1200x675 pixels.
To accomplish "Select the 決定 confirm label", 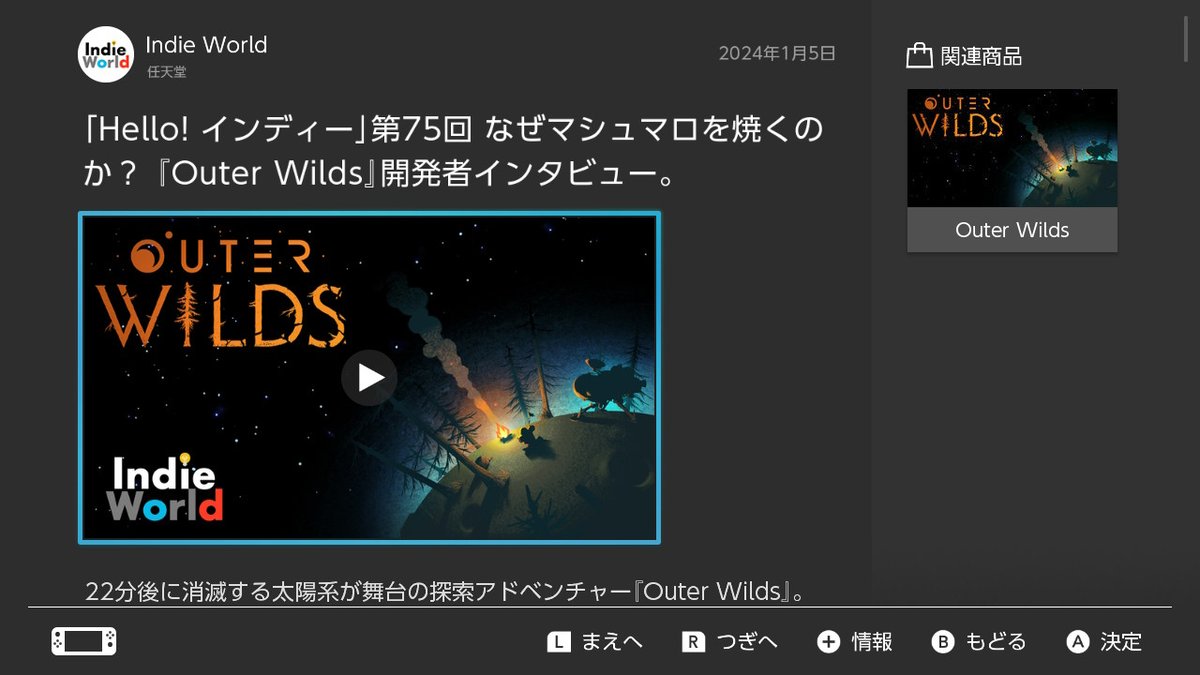I will pos(1121,642).
